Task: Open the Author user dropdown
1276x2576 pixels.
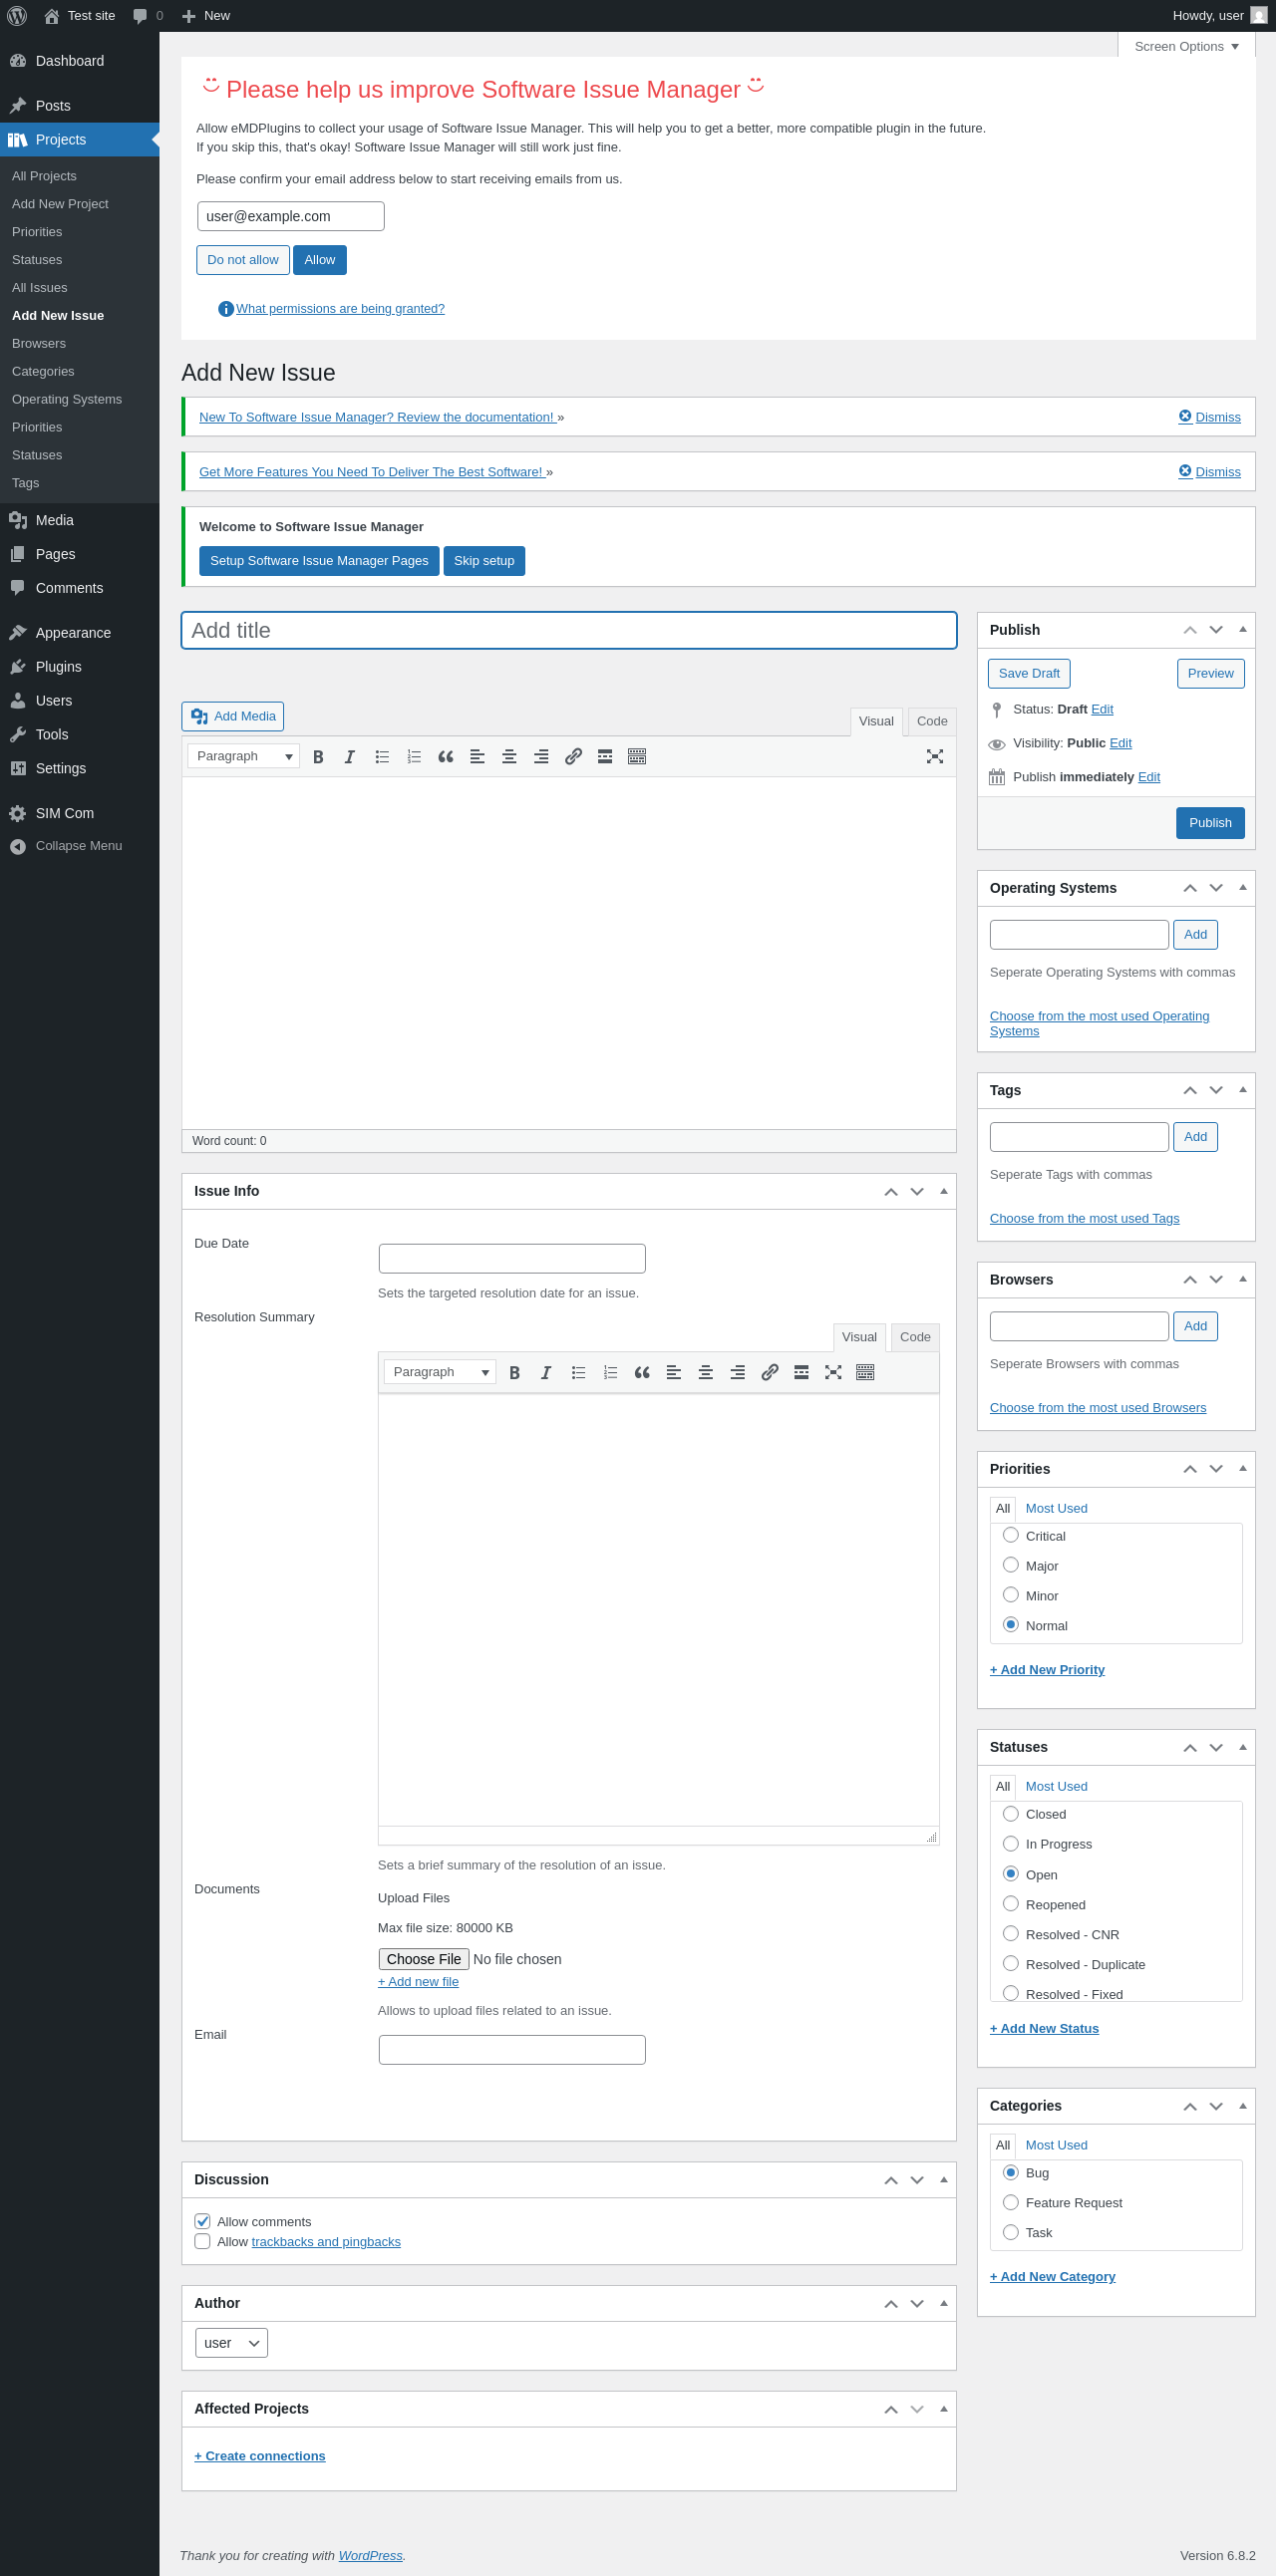Action: [x=232, y=2344]
